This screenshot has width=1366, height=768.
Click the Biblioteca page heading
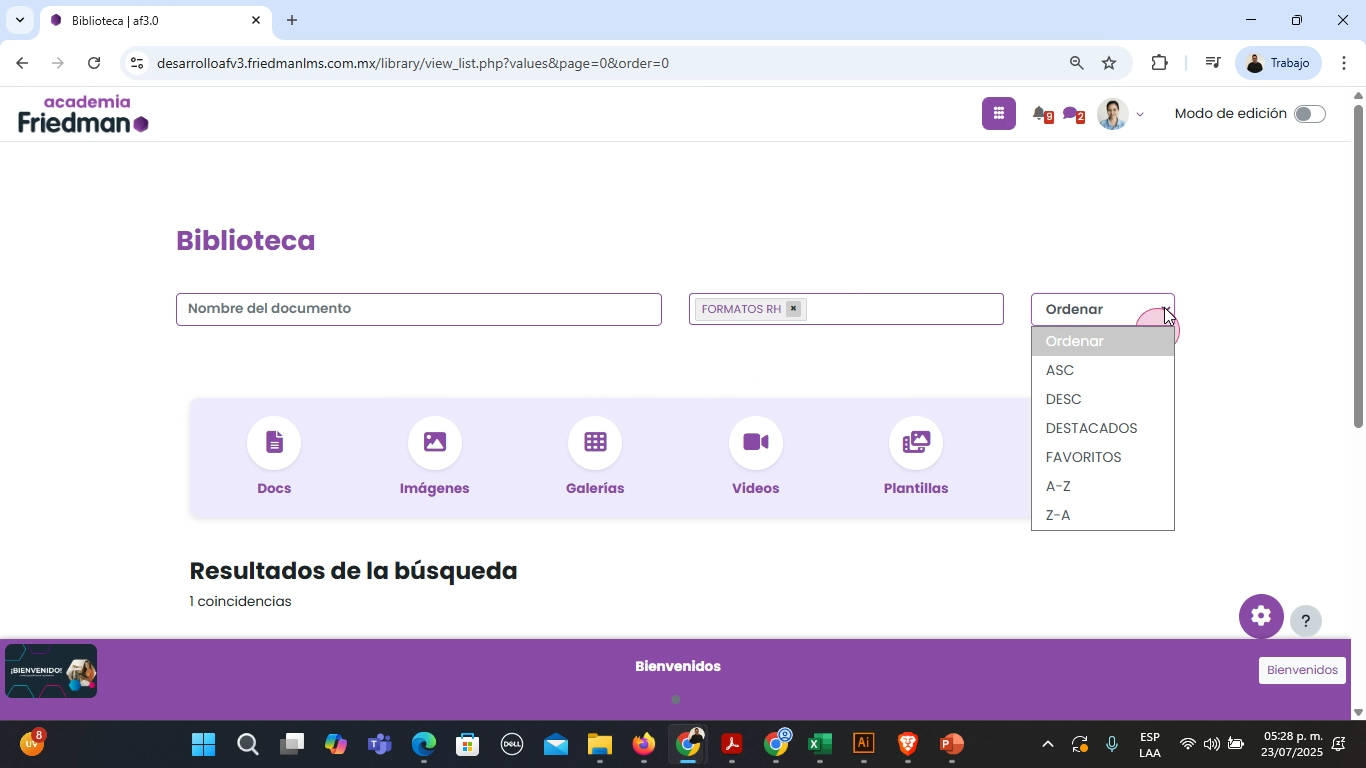pyautogui.click(x=246, y=241)
